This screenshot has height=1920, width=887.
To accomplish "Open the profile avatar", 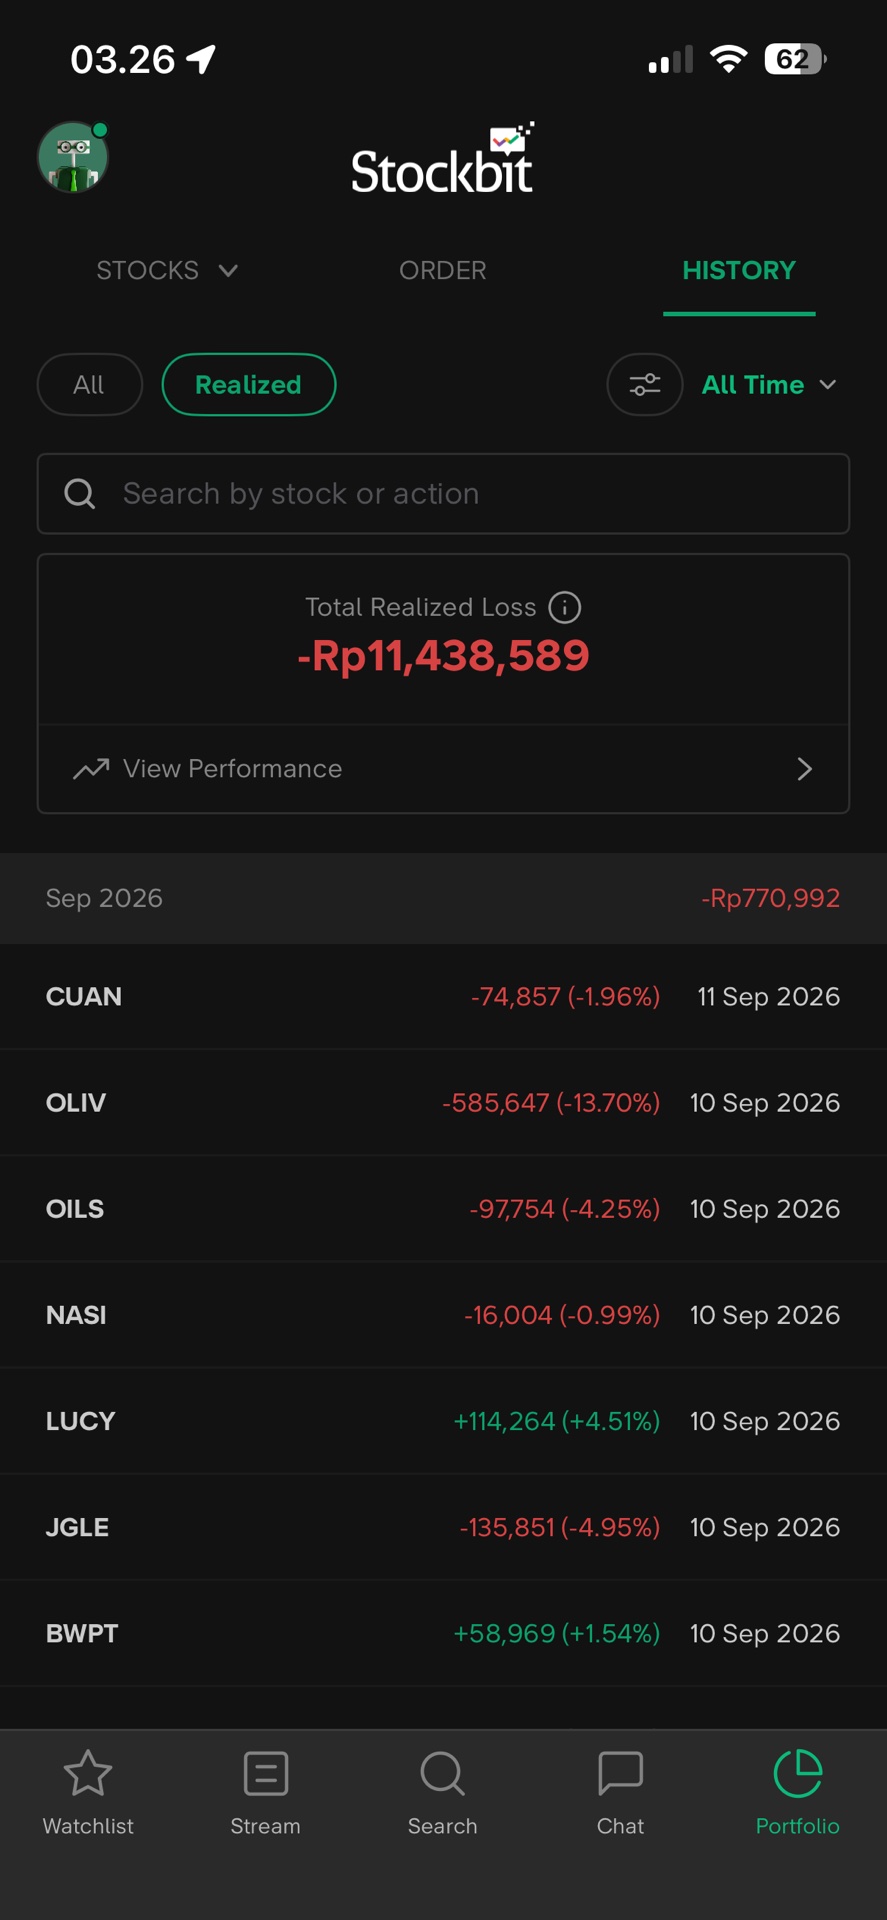I will click(x=73, y=157).
